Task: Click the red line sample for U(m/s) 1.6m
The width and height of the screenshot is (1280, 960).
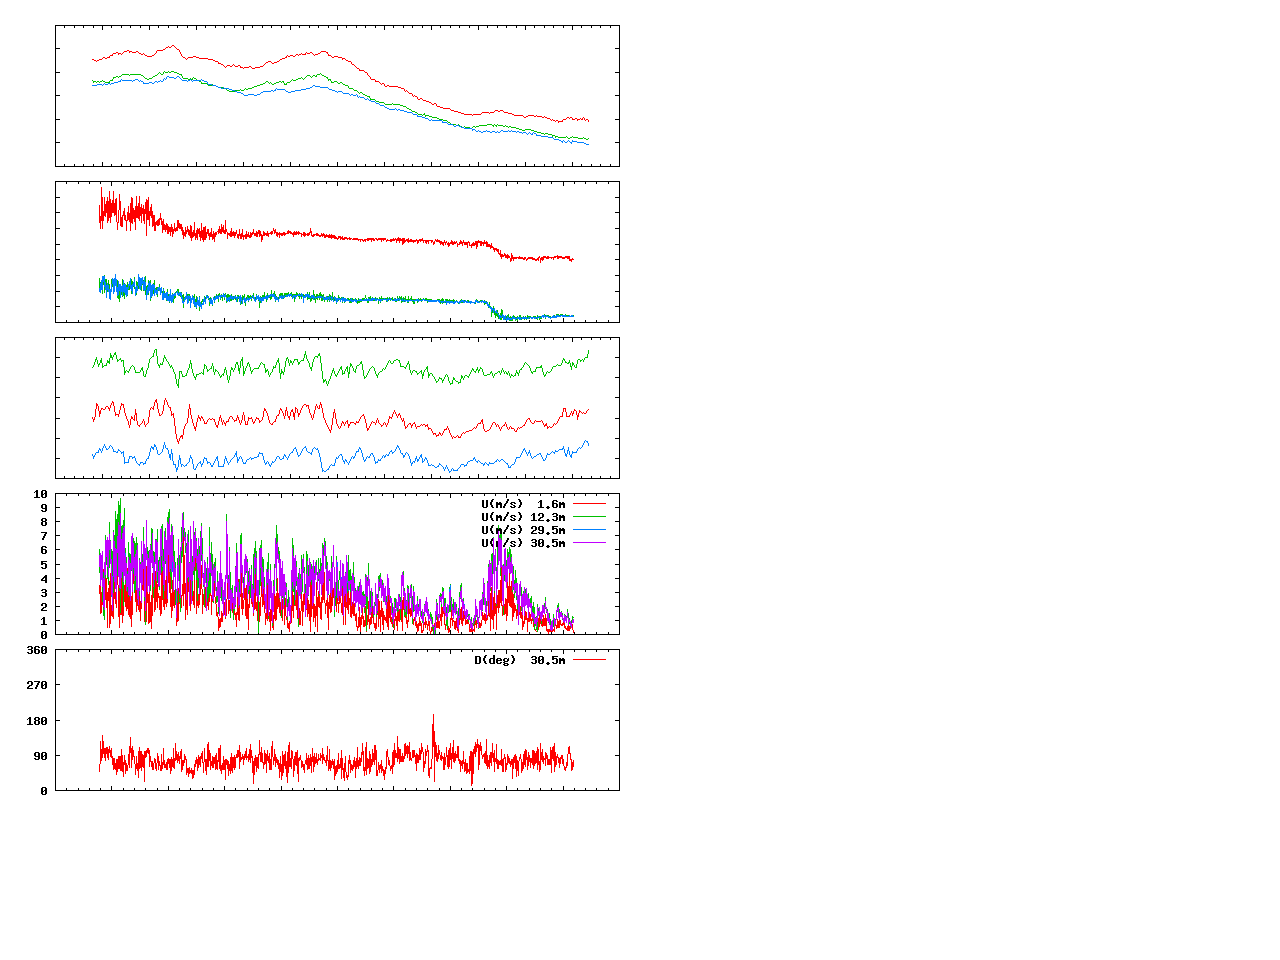Action: tap(589, 504)
